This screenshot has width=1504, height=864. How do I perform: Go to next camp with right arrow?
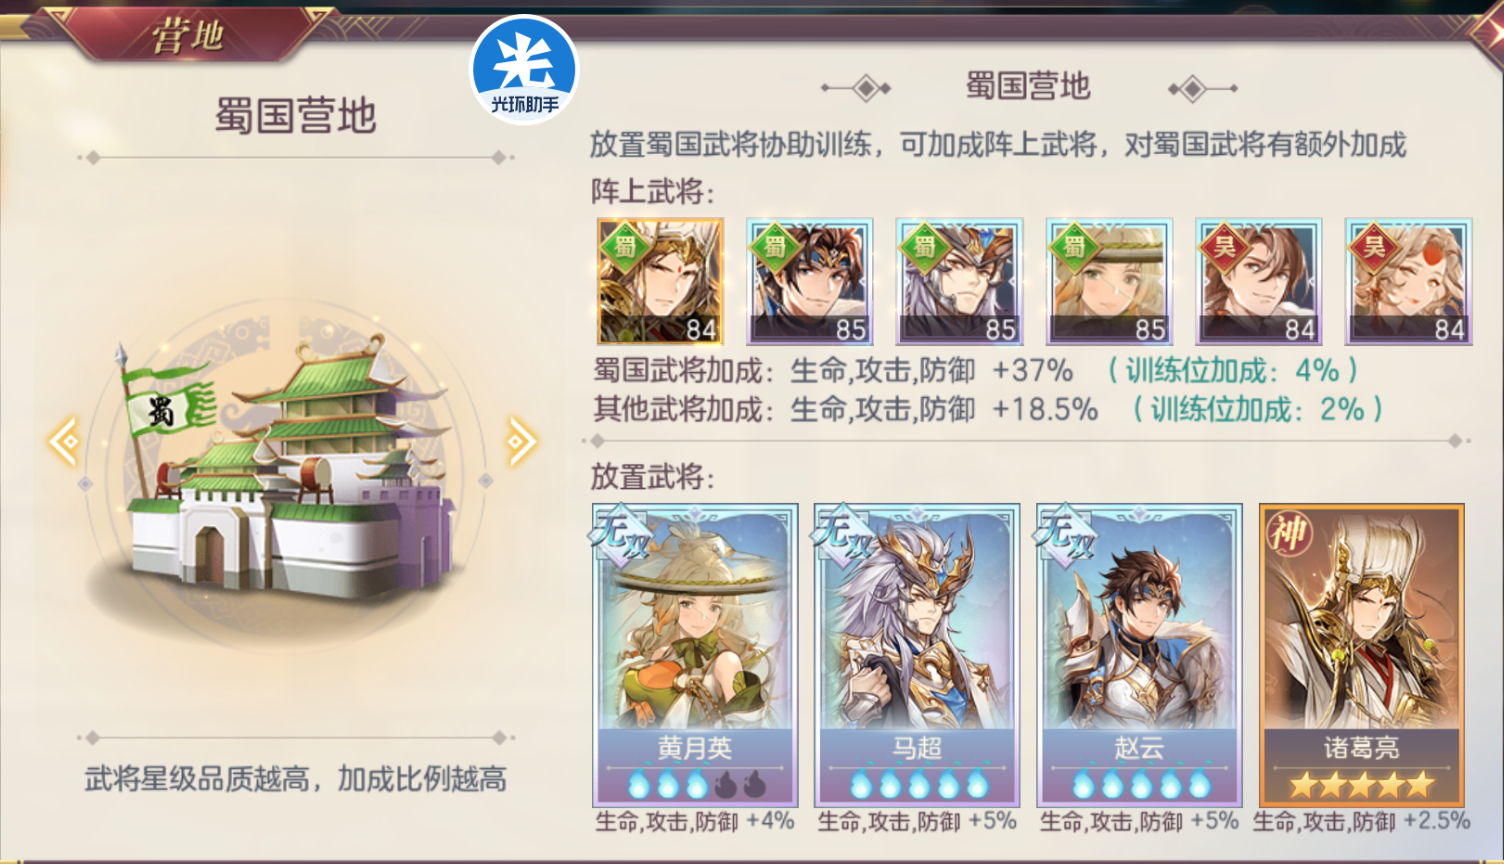click(x=521, y=441)
